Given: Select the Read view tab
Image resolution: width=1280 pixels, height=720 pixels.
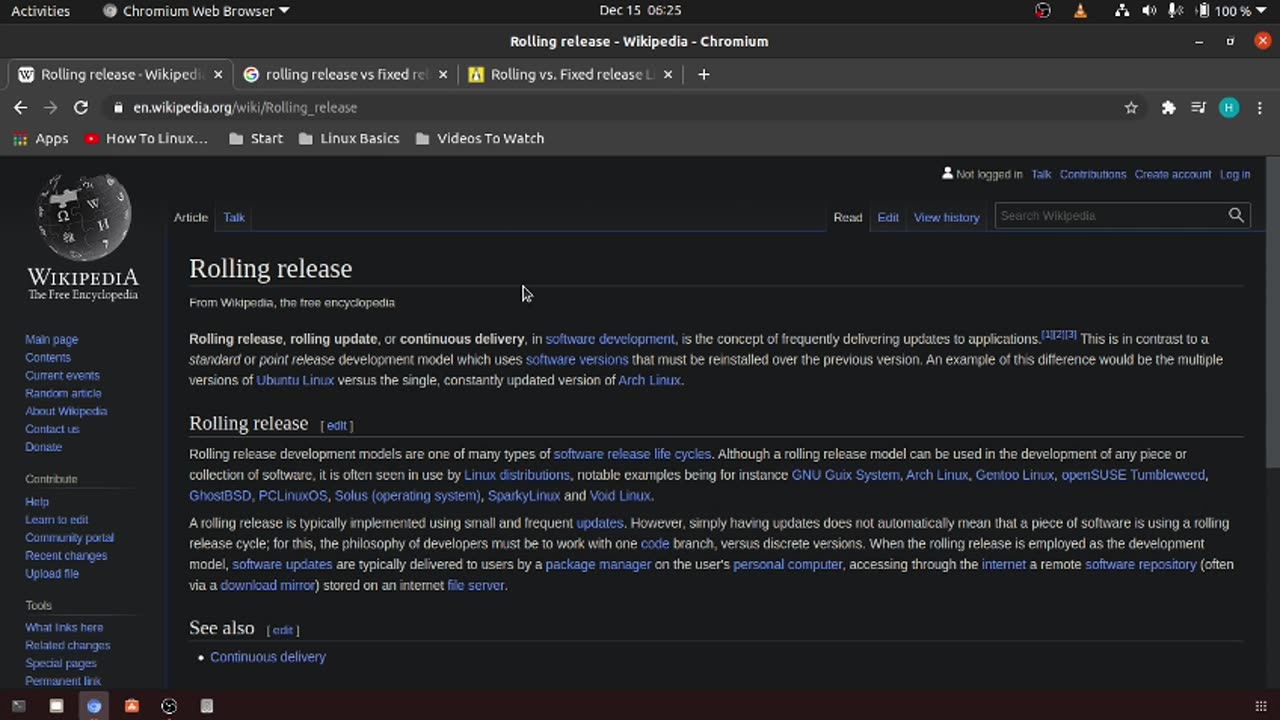Looking at the screenshot, I should 848,217.
